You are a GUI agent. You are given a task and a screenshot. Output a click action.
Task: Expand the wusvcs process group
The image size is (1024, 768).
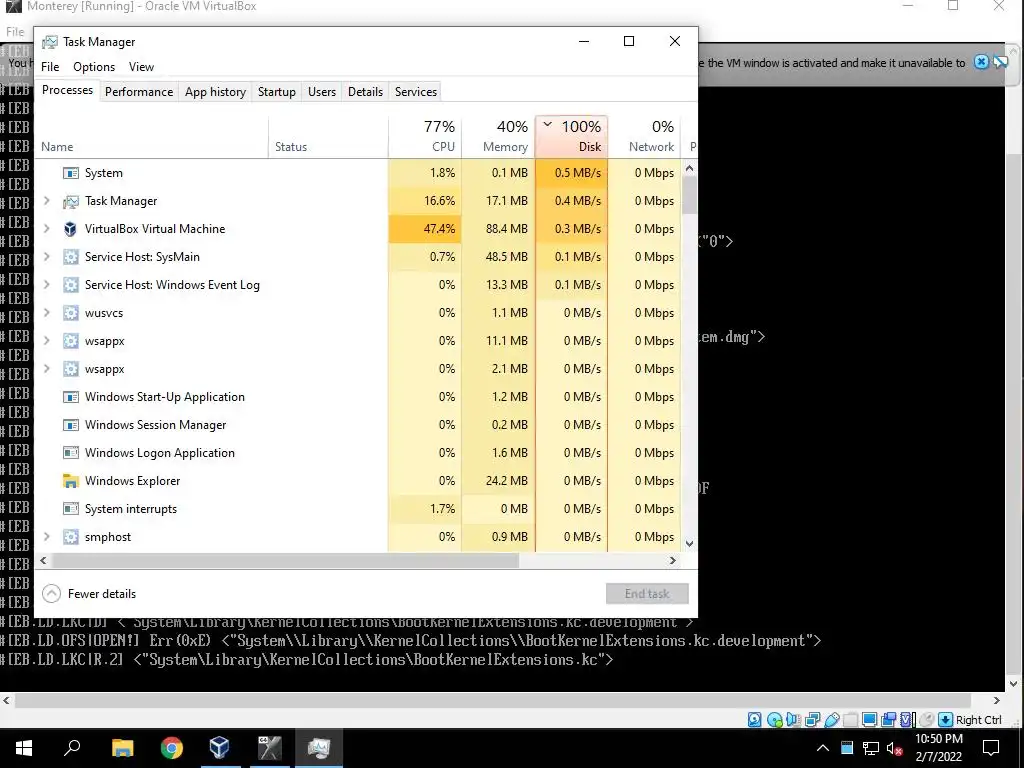pyautogui.click(x=46, y=313)
